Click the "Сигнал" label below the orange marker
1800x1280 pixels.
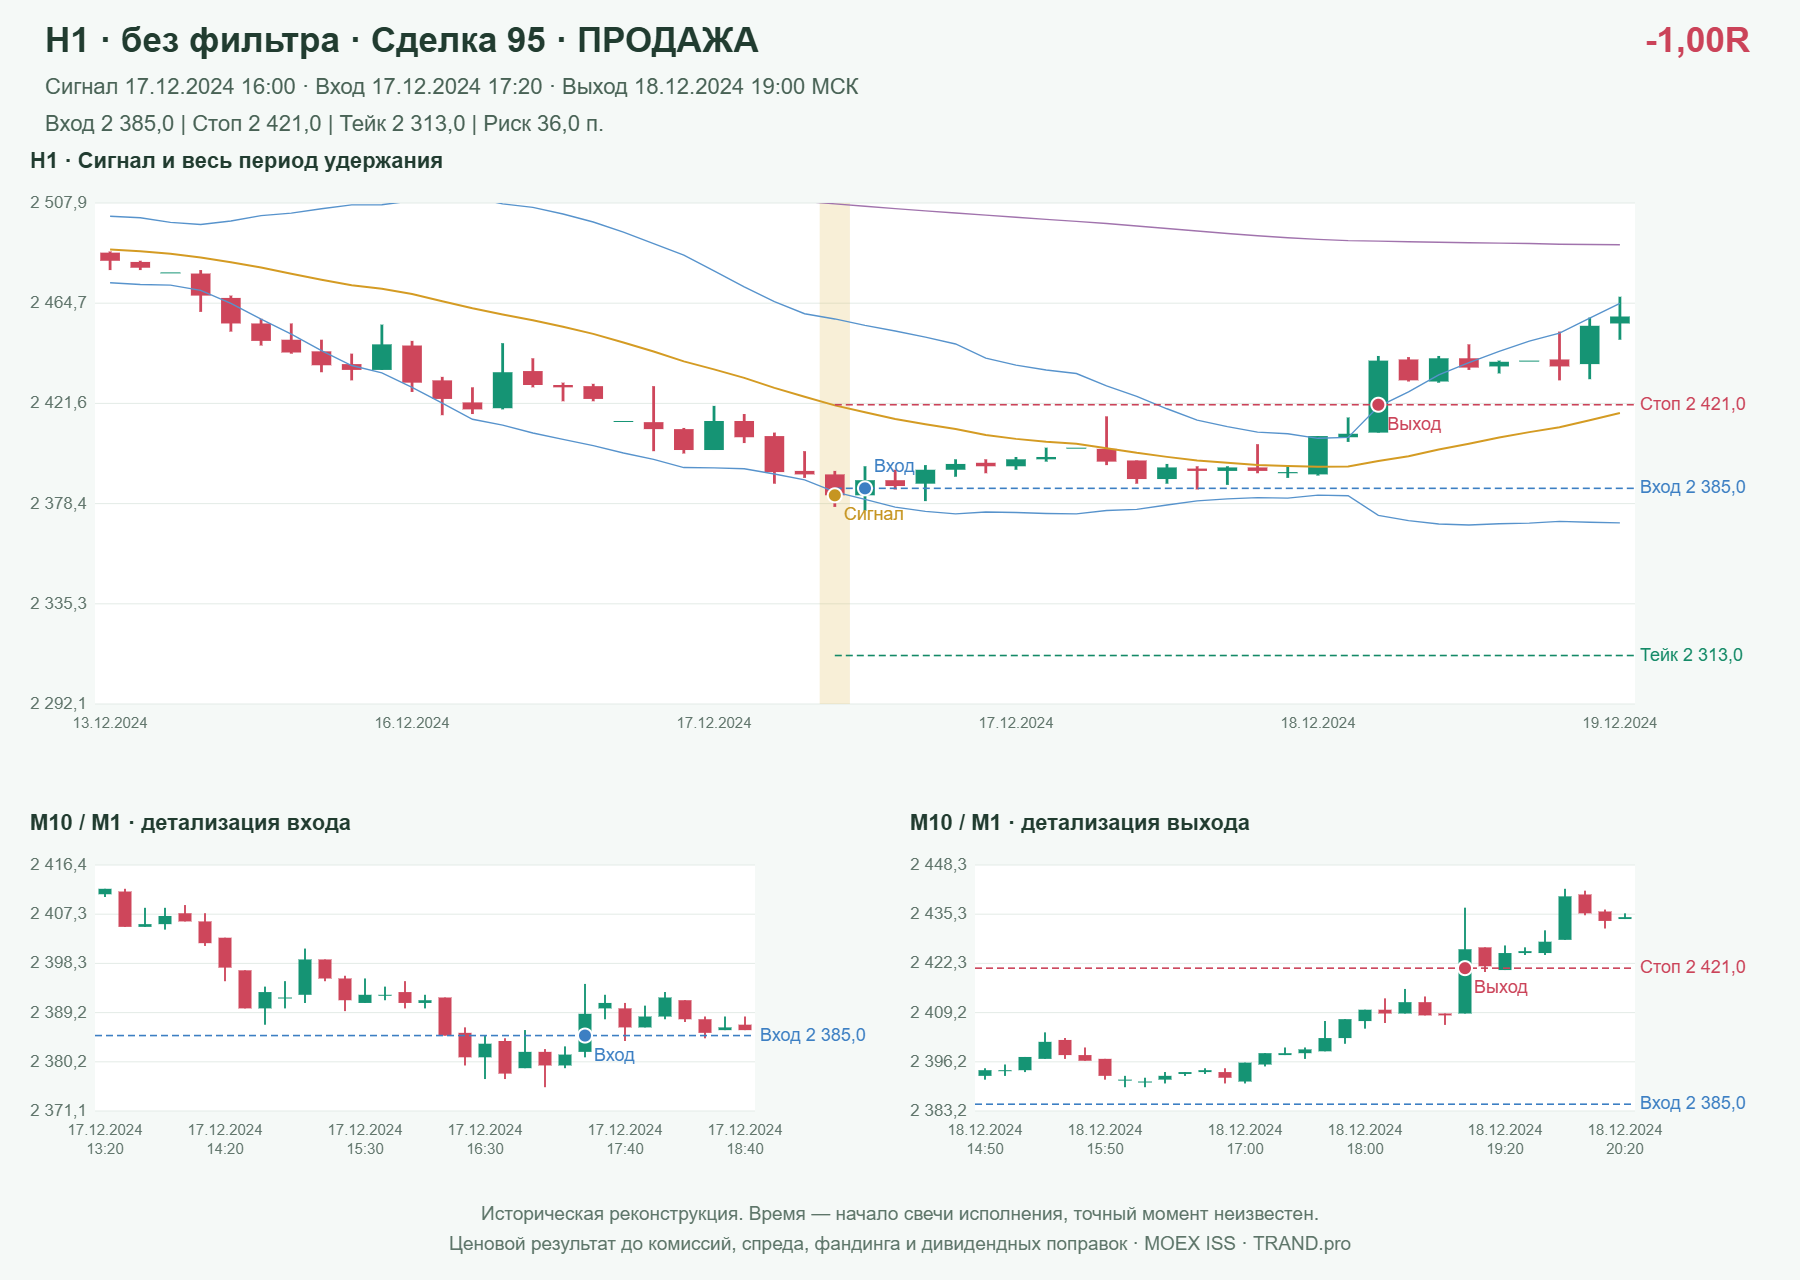tap(873, 514)
